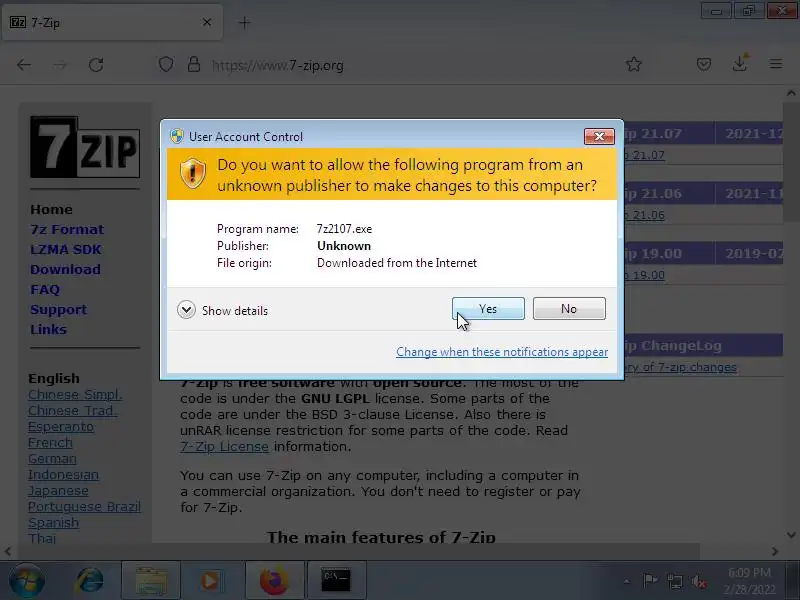Click horizontal scrollbar left arrow

click(x=8, y=552)
